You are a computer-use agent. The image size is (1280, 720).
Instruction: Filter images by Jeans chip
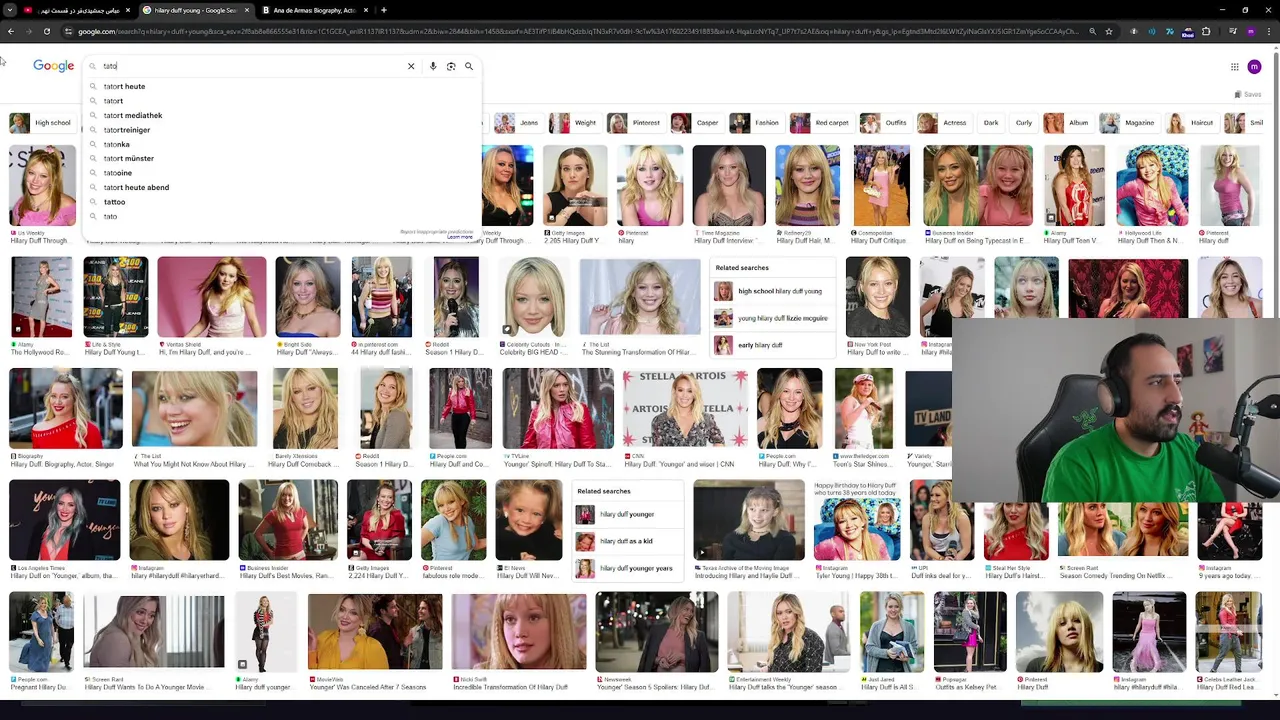[518, 123]
